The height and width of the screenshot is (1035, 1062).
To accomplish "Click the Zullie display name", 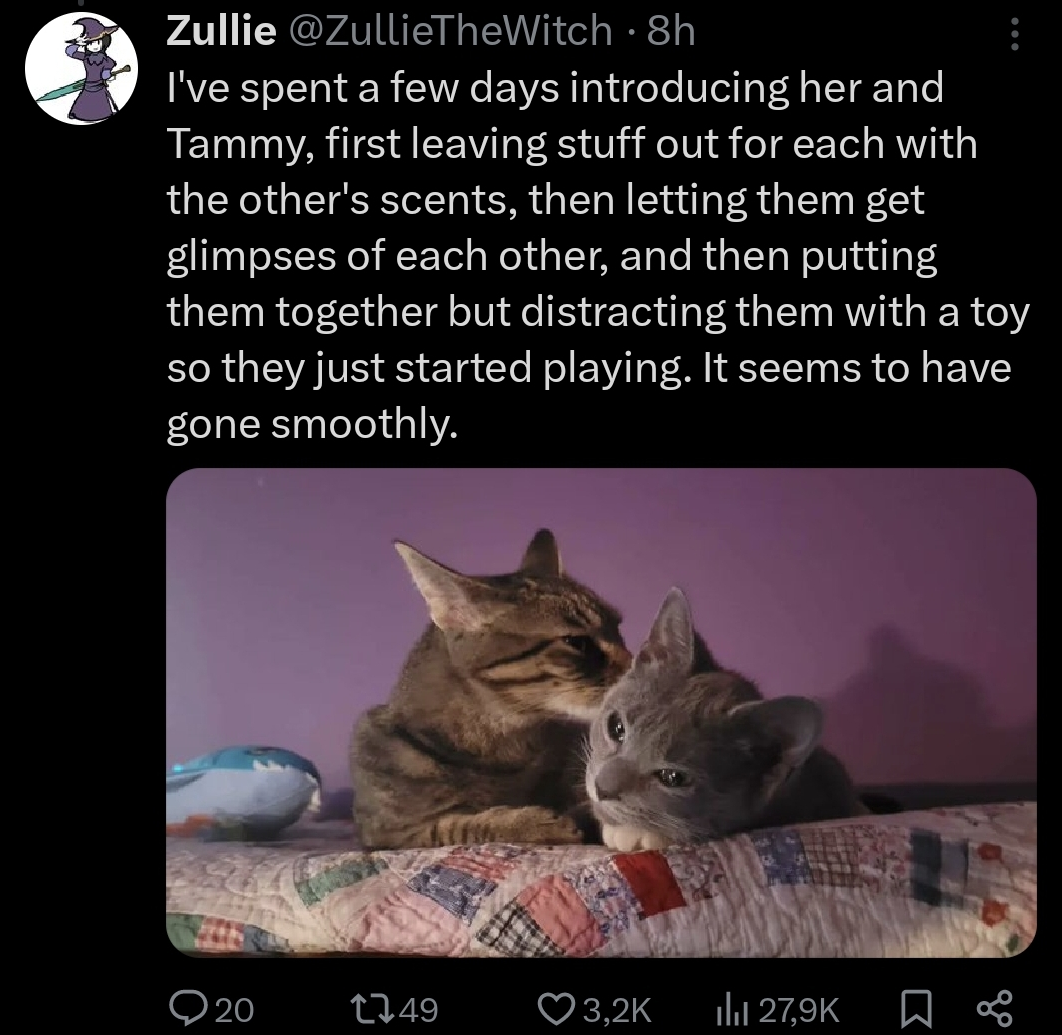I will [221, 31].
